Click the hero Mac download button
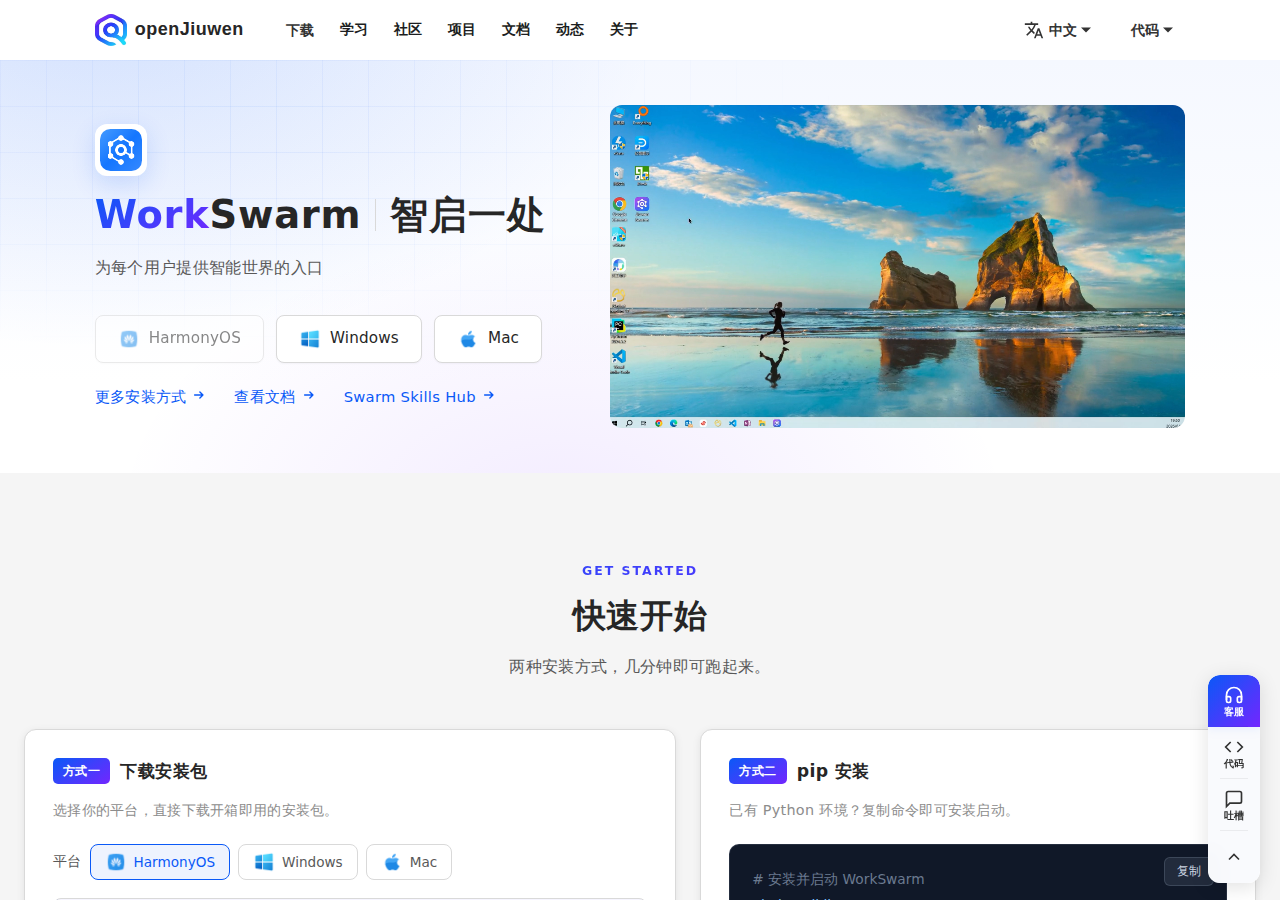The width and height of the screenshot is (1280, 900). pyautogui.click(x=488, y=339)
